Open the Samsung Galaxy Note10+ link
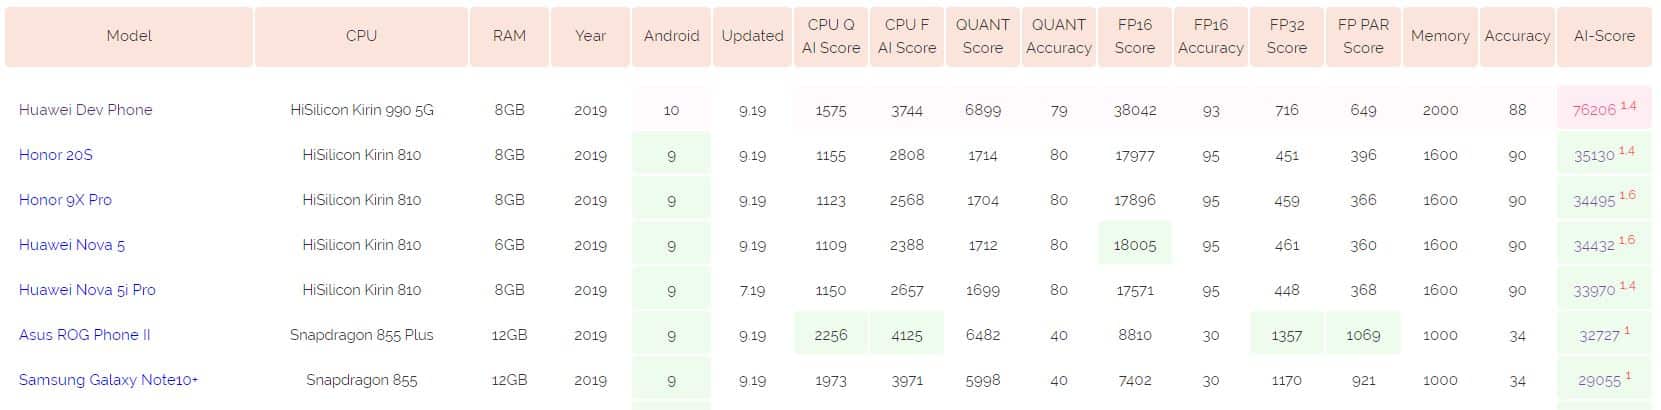Image resolution: width=1661 pixels, height=410 pixels. point(108,380)
